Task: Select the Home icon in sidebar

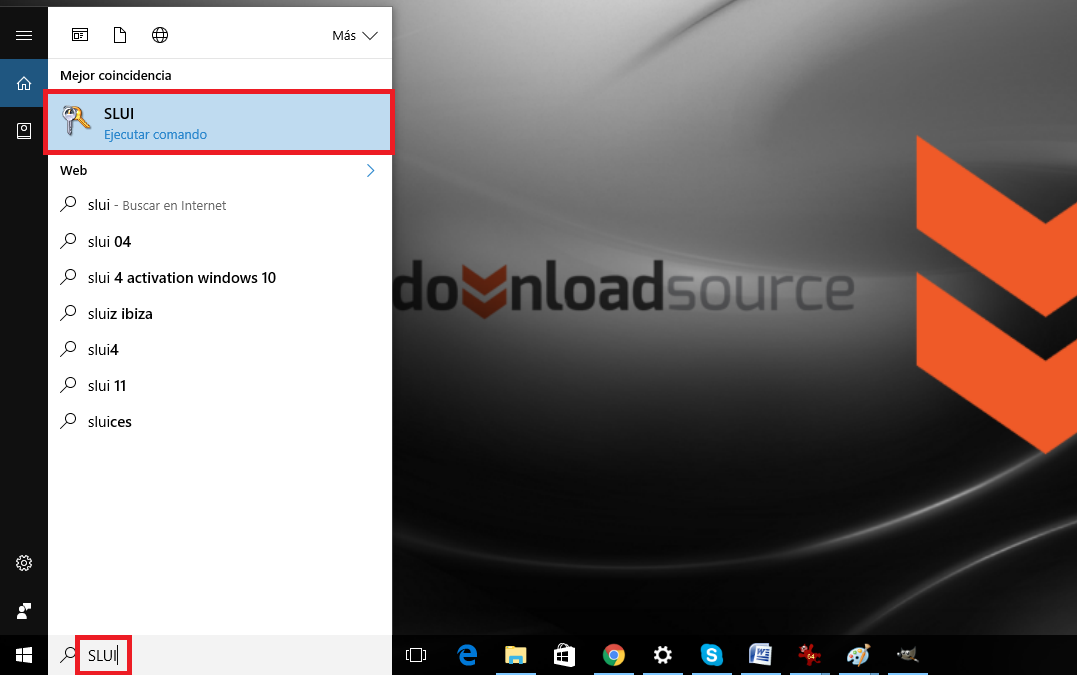Action: pos(24,83)
